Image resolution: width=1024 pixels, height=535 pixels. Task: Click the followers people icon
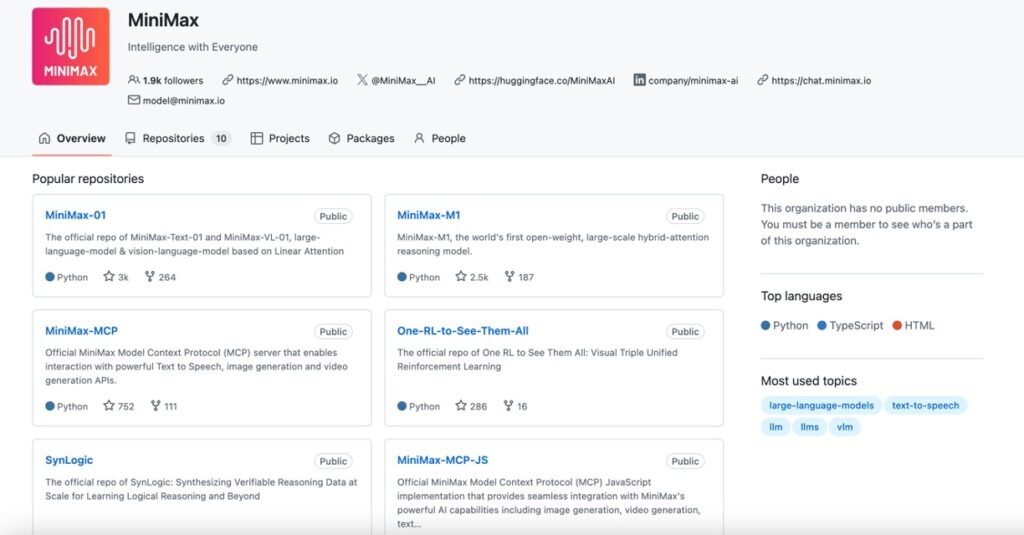pos(134,80)
